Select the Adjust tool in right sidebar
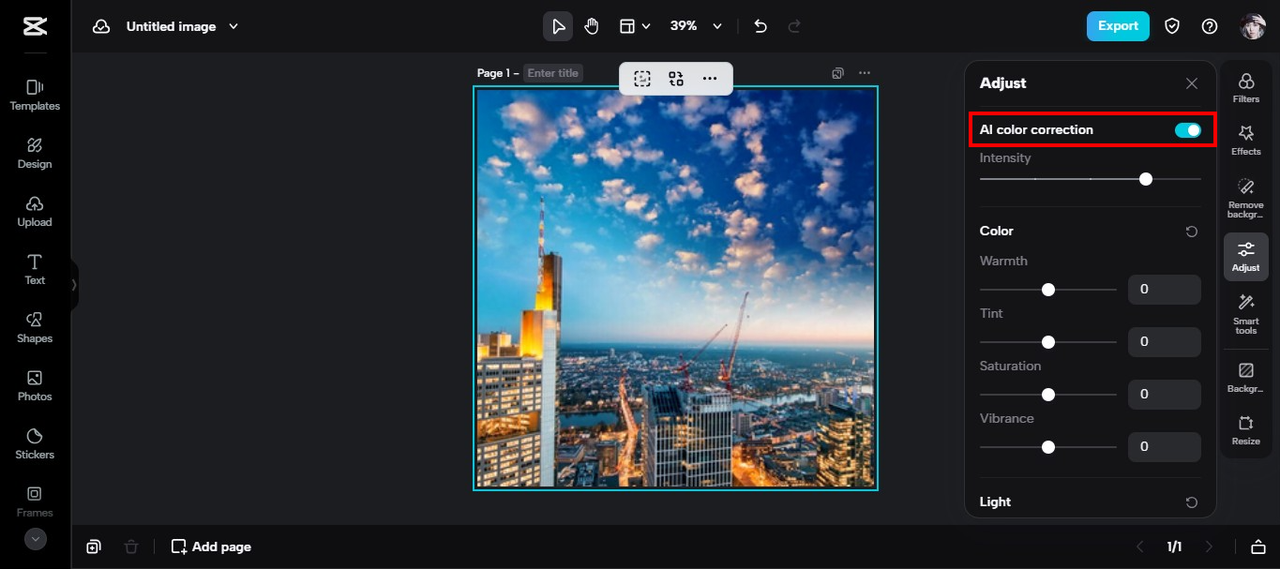The height and width of the screenshot is (569, 1280). coord(1246,256)
